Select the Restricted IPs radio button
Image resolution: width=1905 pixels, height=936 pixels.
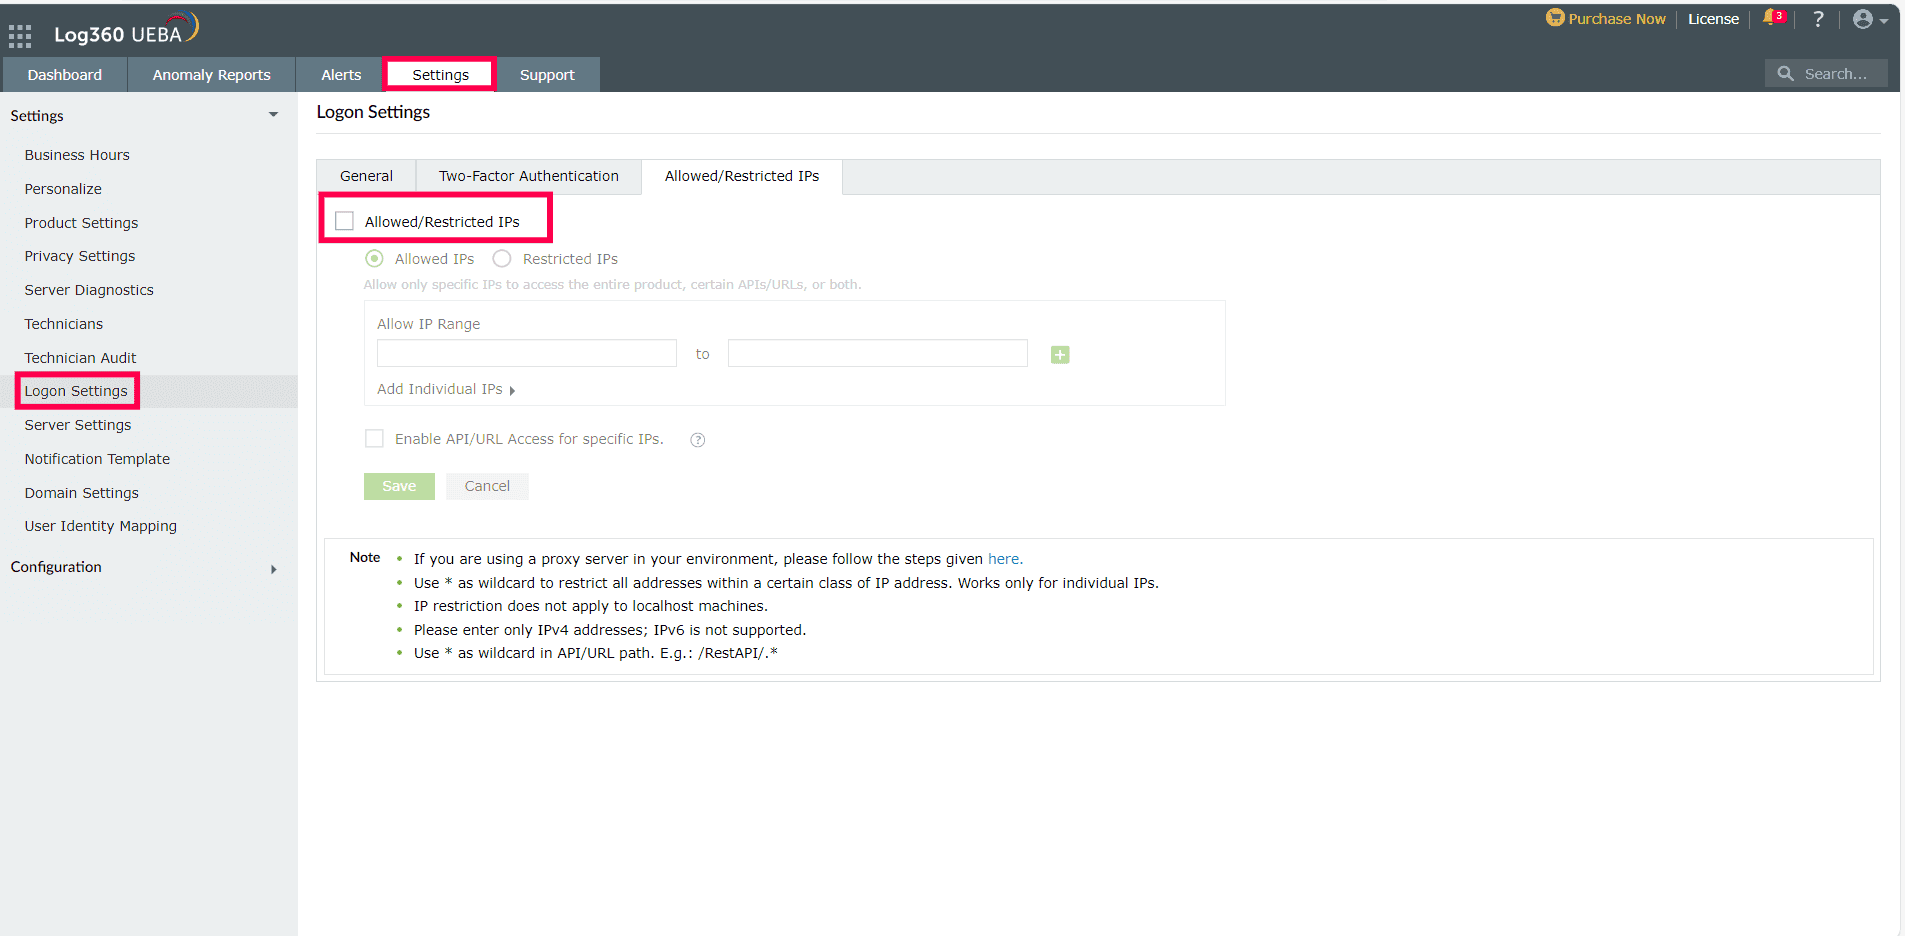coord(501,258)
